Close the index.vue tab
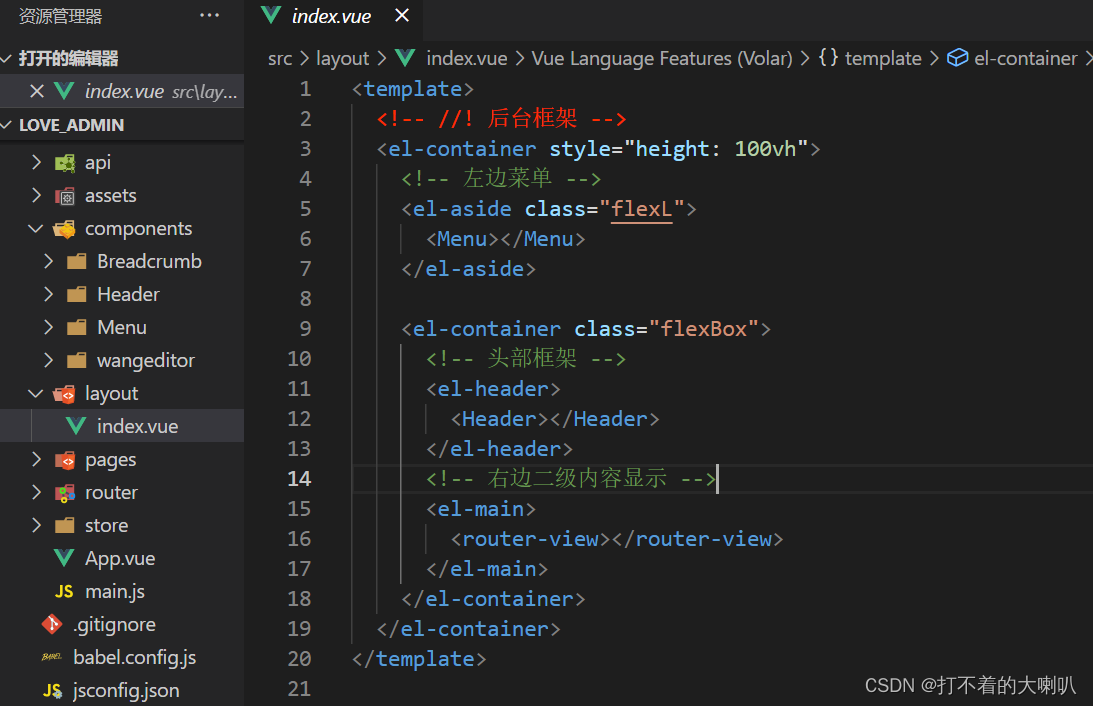1093x706 pixels. (403, 16)
